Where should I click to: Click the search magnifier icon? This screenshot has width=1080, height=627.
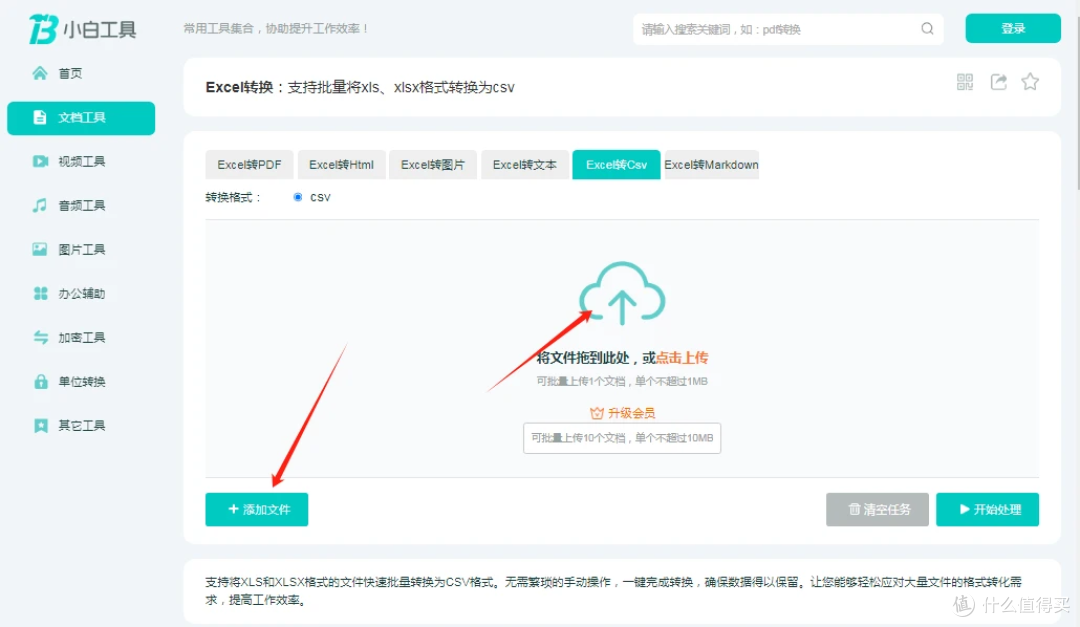(x=927, y=29)
